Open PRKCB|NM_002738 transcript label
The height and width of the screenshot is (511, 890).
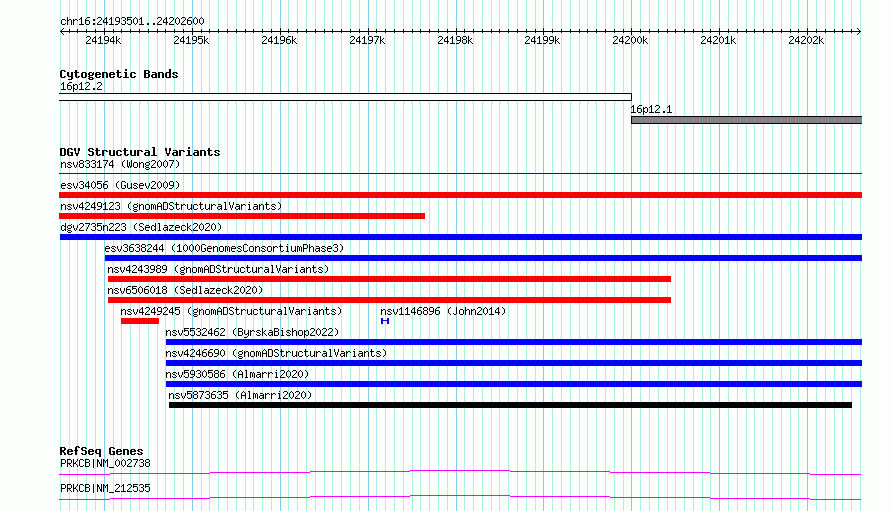pos(106,463)
